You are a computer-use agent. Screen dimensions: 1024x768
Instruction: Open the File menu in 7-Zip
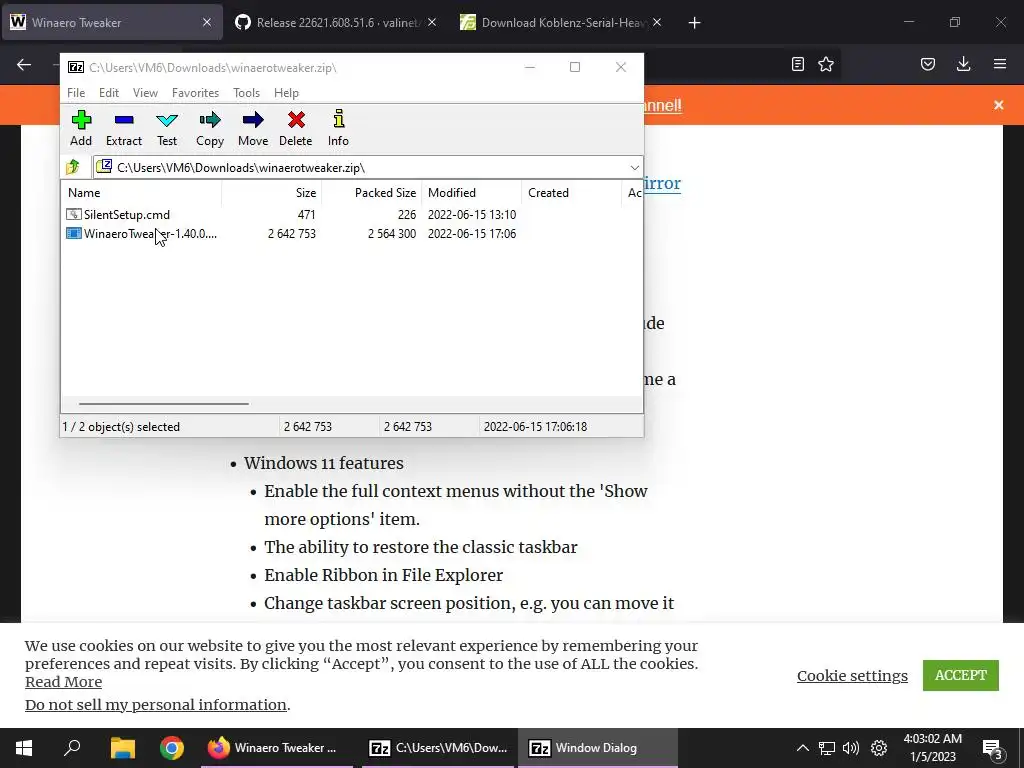pyautogui.click(x=76, y=93)
